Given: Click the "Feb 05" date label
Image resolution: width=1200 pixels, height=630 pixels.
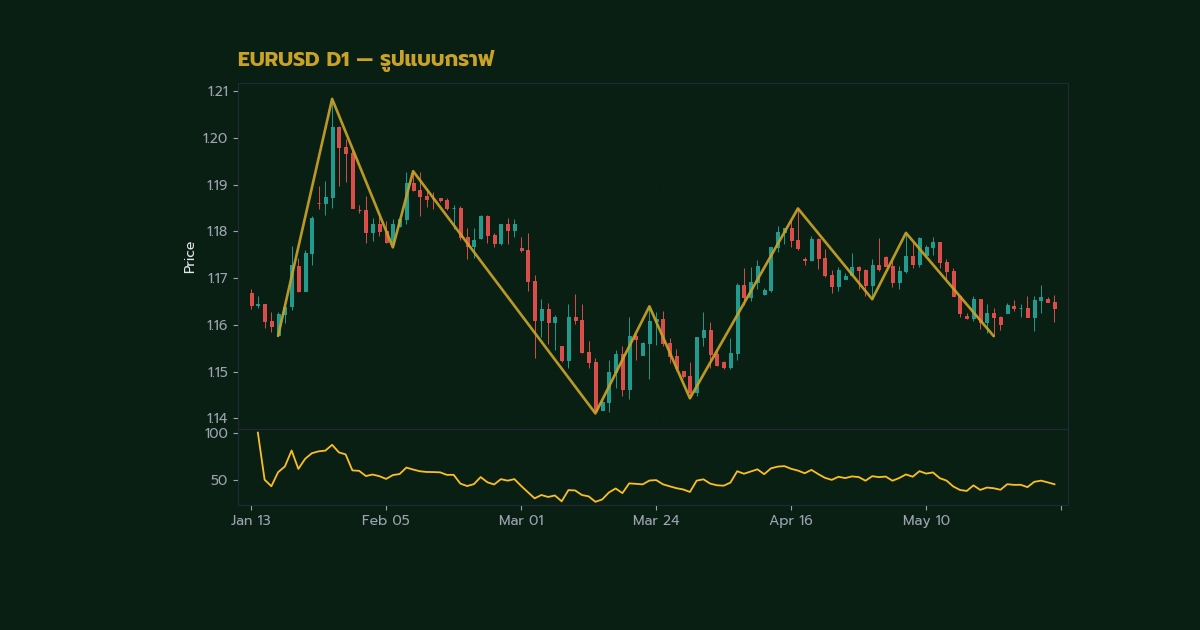Looking at the screenshot, I should [386, 521].
